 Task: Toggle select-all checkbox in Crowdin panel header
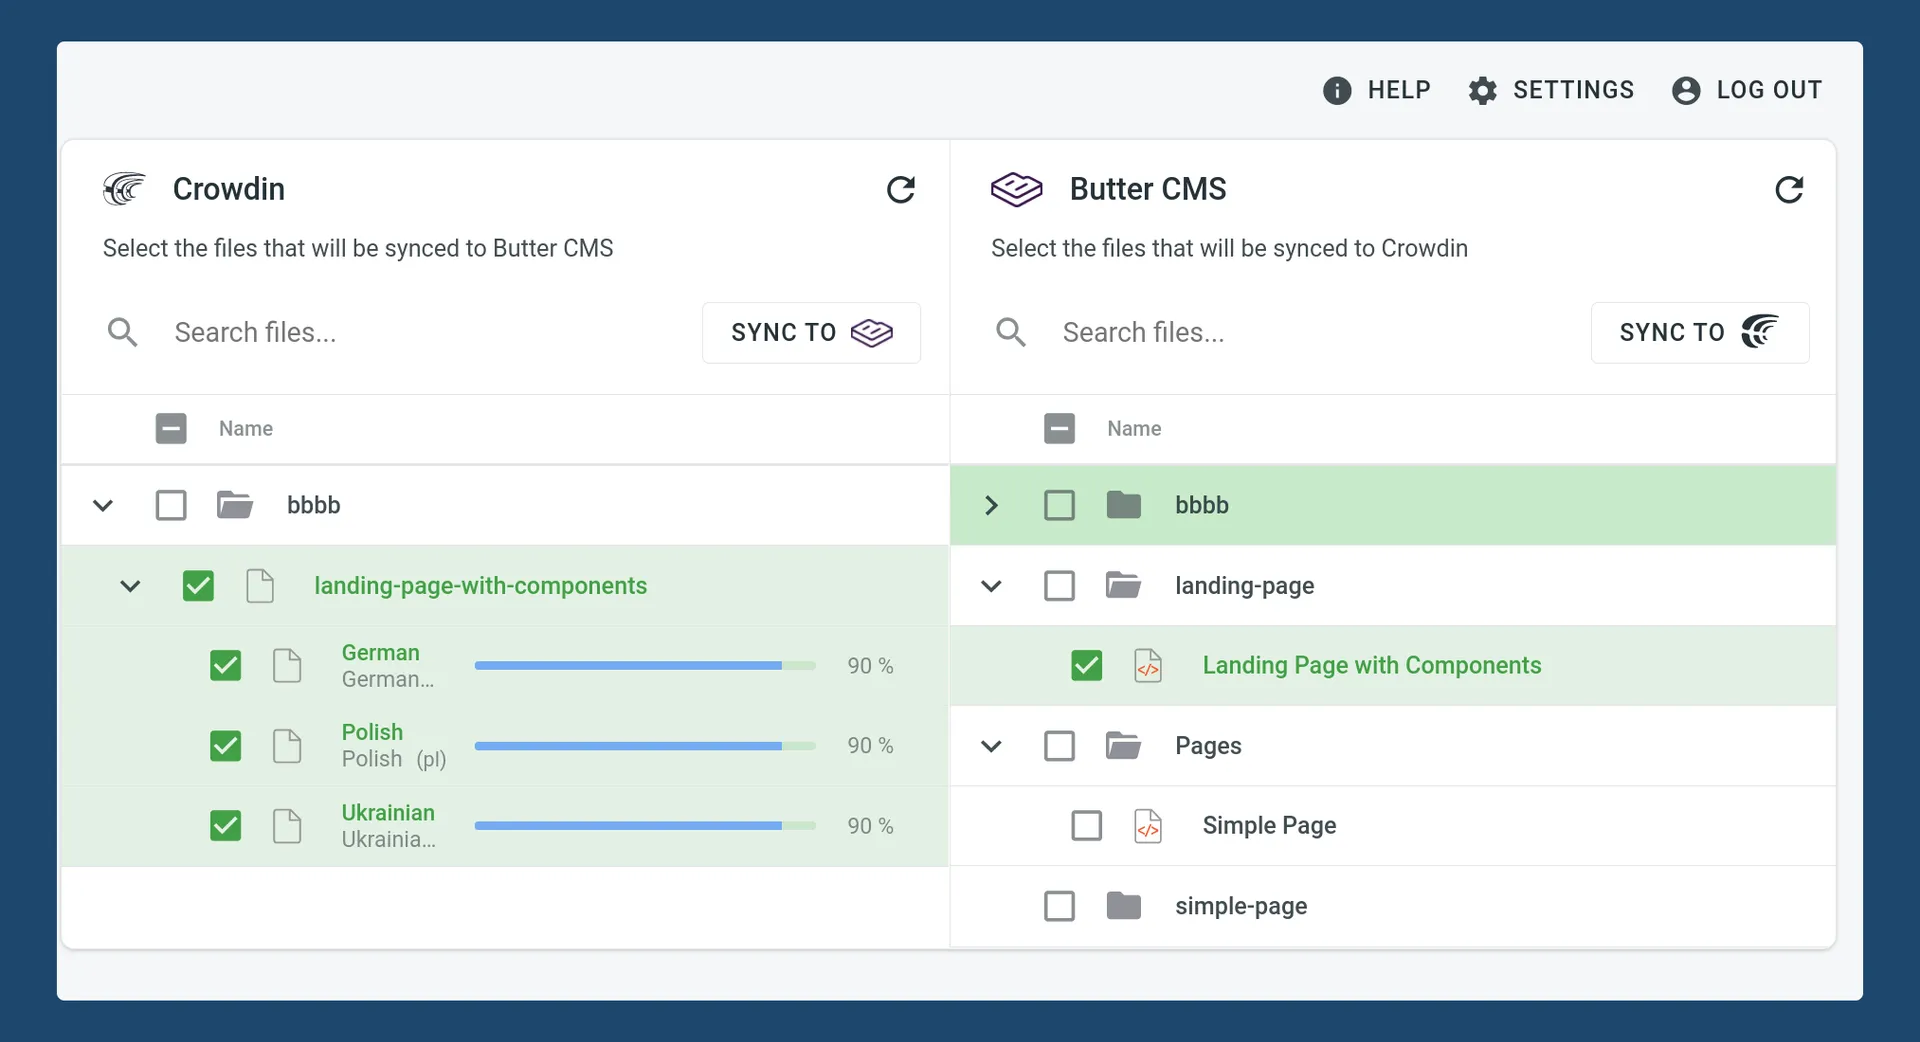[x=171, y=429]
